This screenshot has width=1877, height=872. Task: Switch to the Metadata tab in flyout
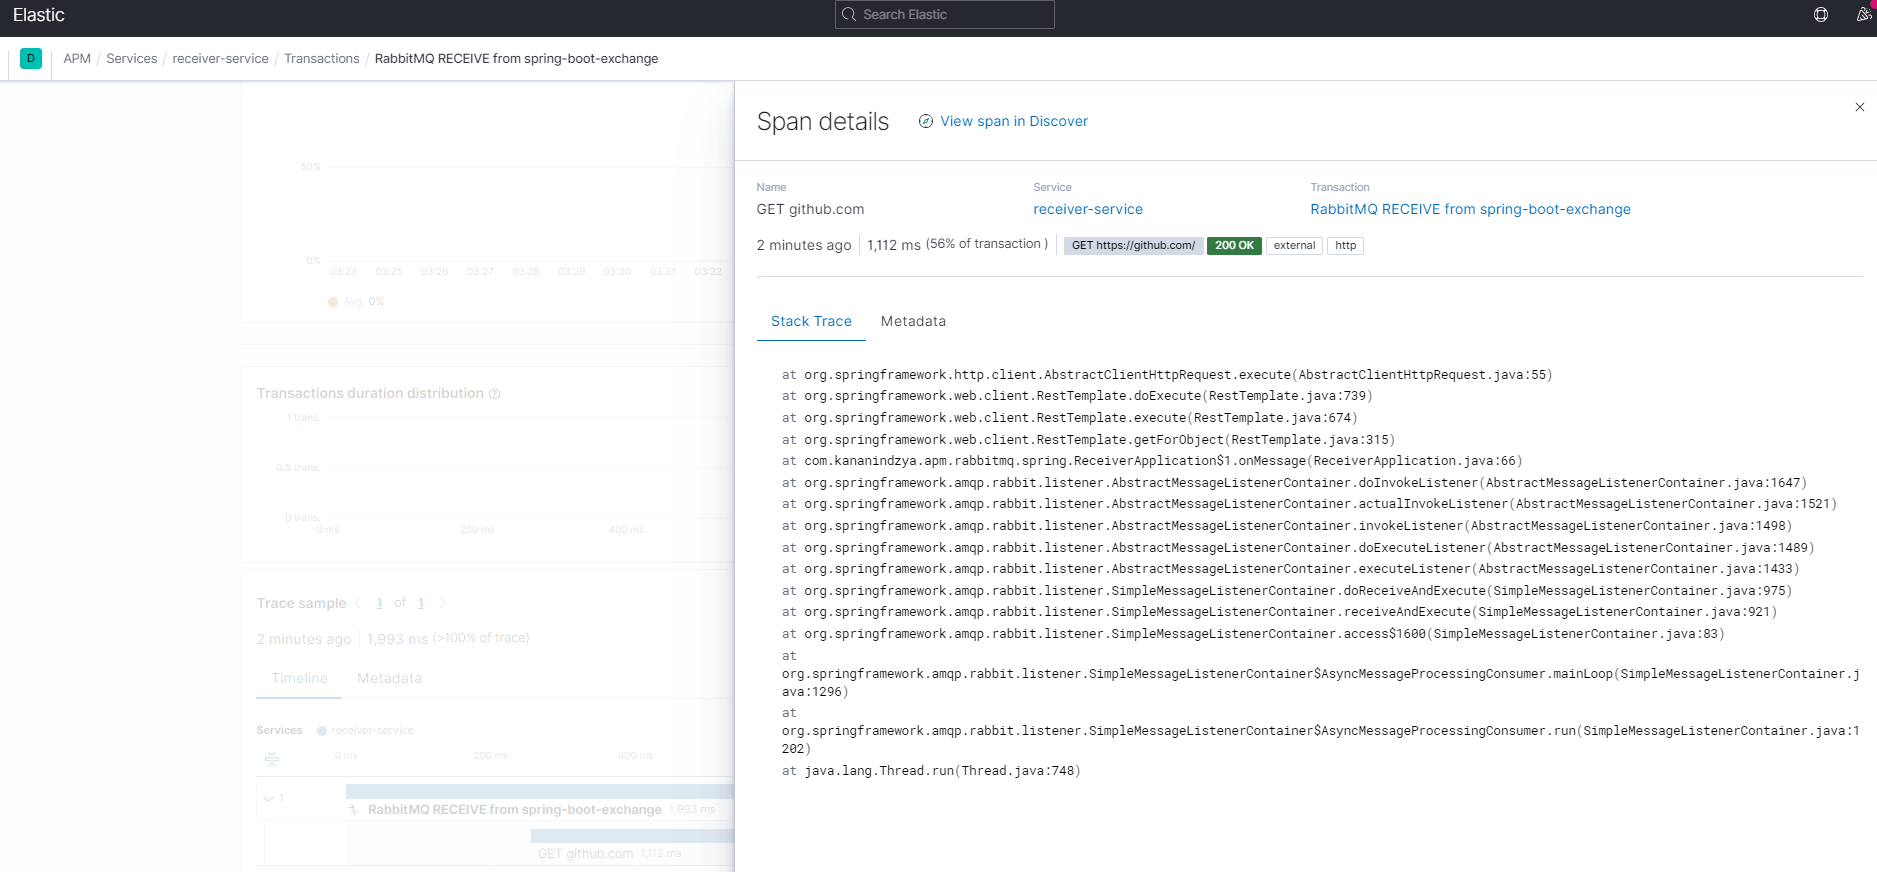pyautogui.click(x=913, y=321)
